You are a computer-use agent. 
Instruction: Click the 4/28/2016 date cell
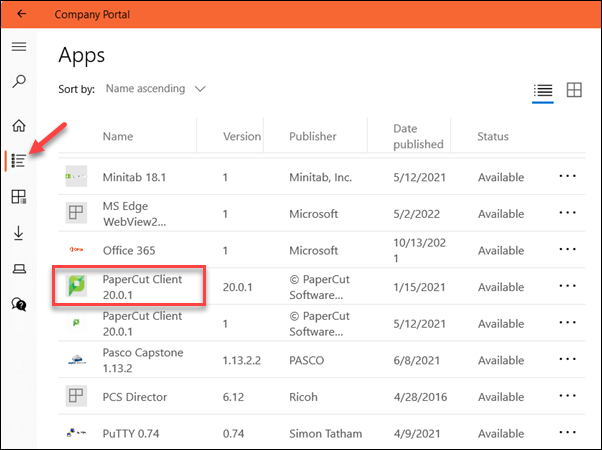[x=420, y=397]
